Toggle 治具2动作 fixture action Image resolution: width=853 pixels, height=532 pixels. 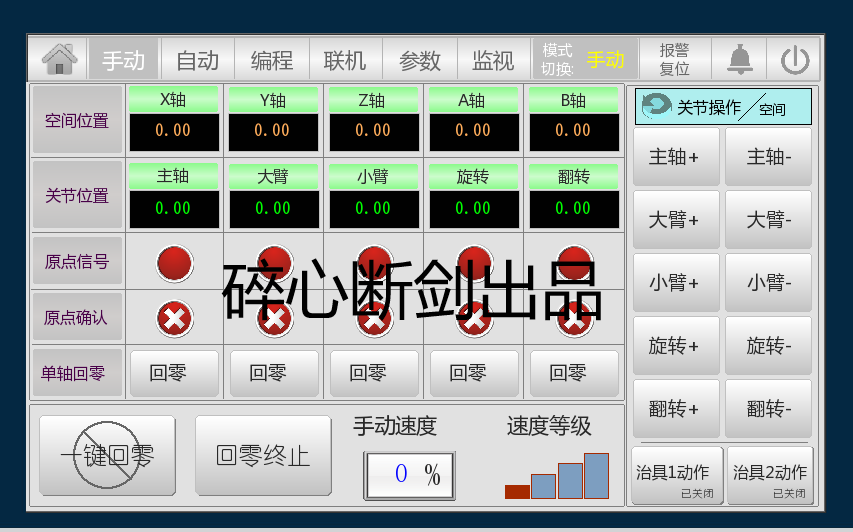click(769, 476)
